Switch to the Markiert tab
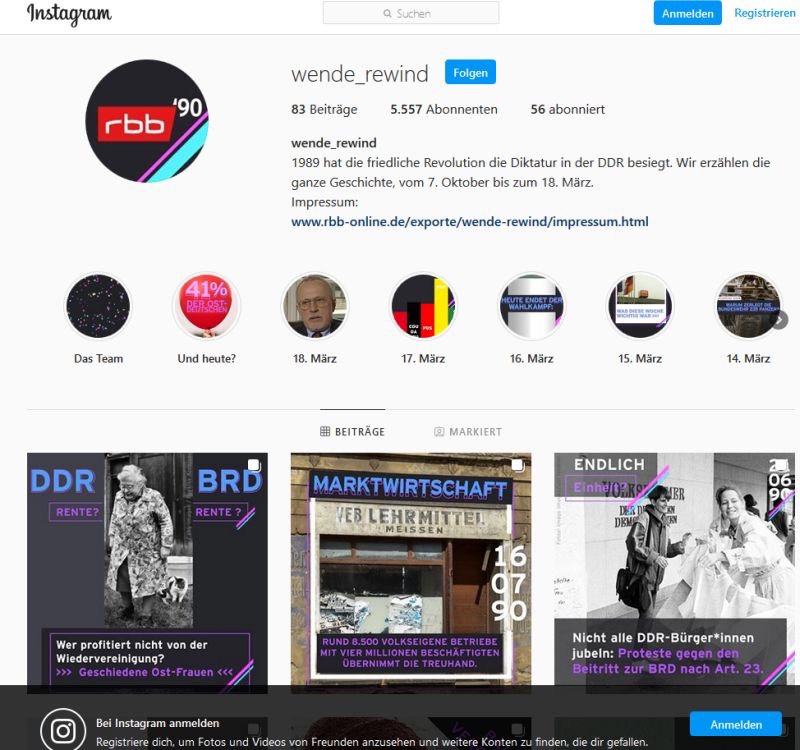The height and width of the screenshot is (750, 800). pos(468,432)
